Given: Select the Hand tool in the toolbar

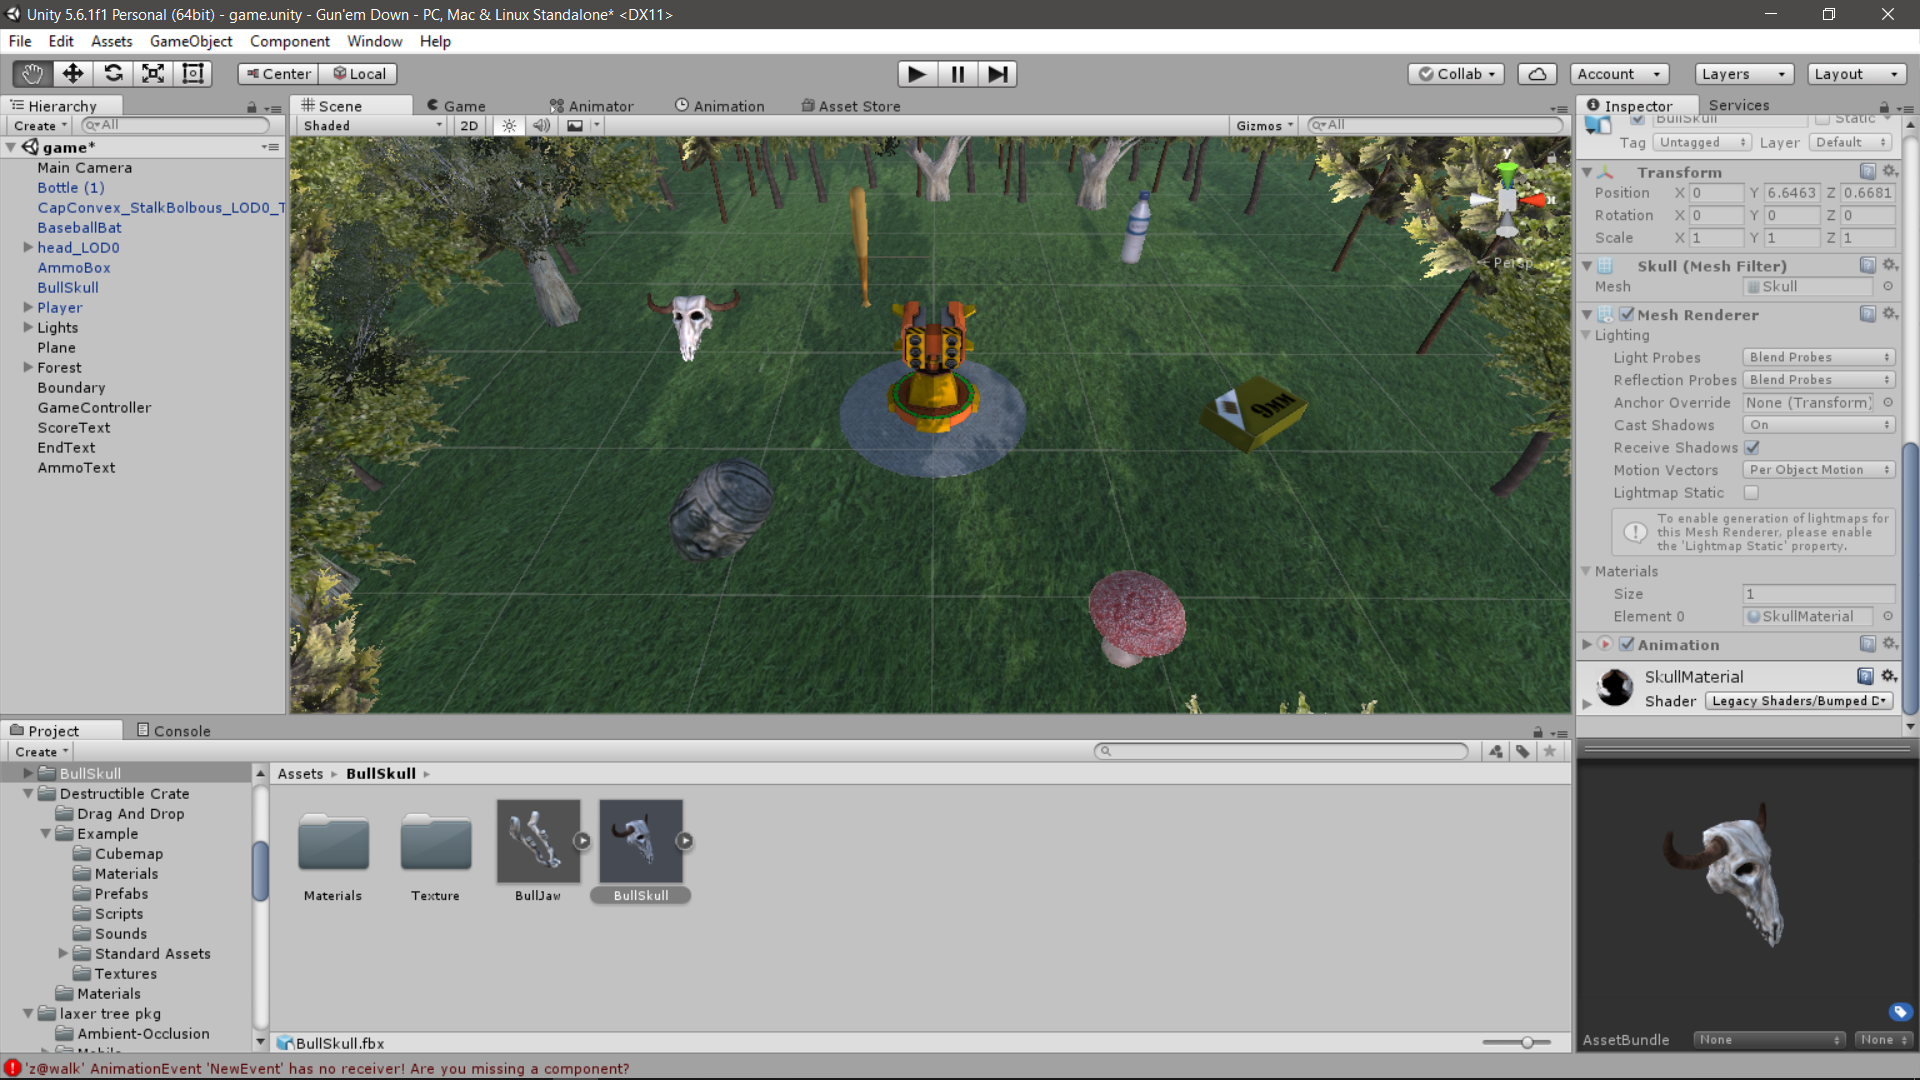Looking at the screenshot, I should pyautogui.click(x=30, y=73).
